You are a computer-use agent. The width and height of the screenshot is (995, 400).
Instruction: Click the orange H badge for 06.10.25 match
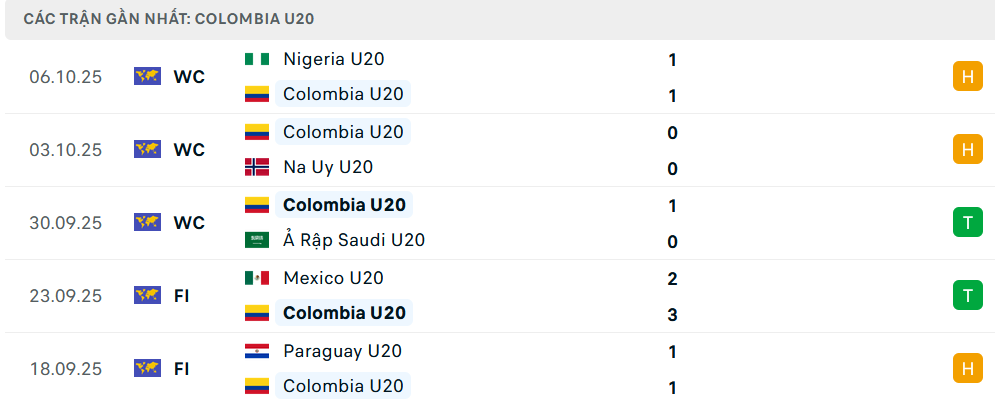(x=967, y=76)
